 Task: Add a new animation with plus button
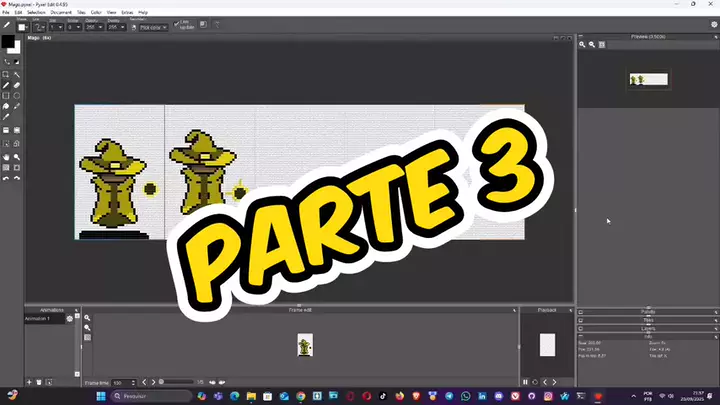27,382
